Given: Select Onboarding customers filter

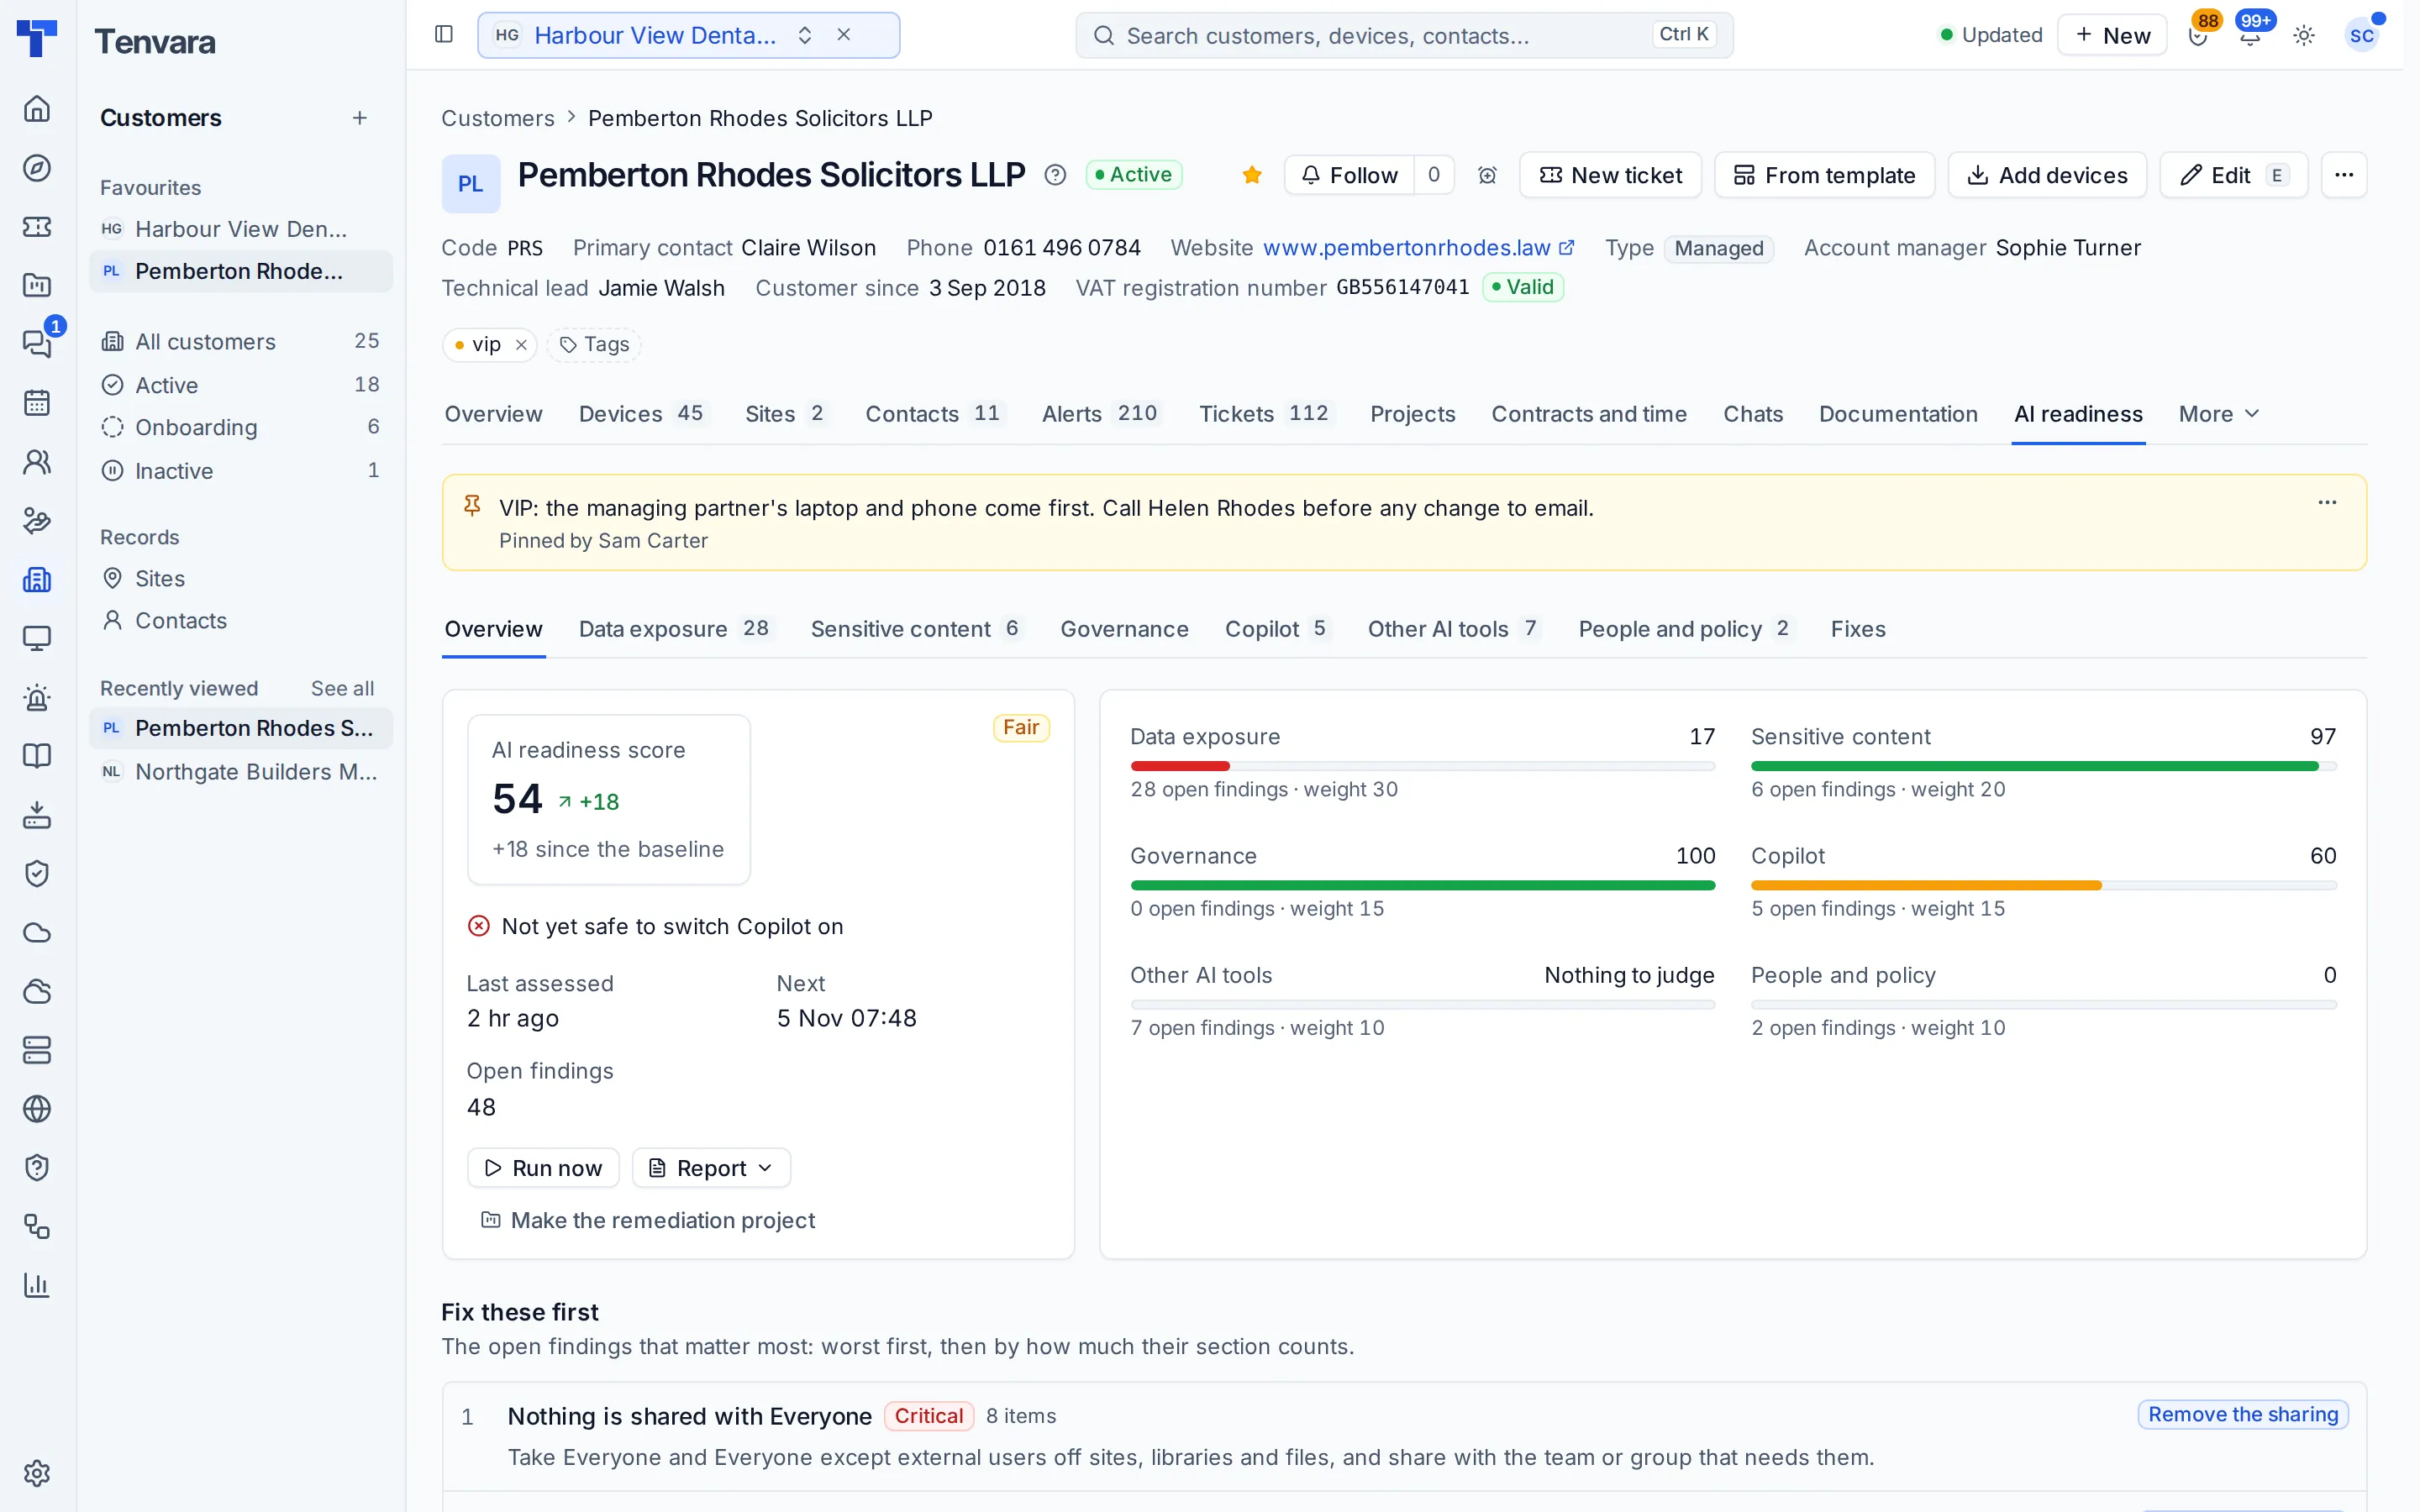Looking at the screenshot, I should click(x=240, y=427).
